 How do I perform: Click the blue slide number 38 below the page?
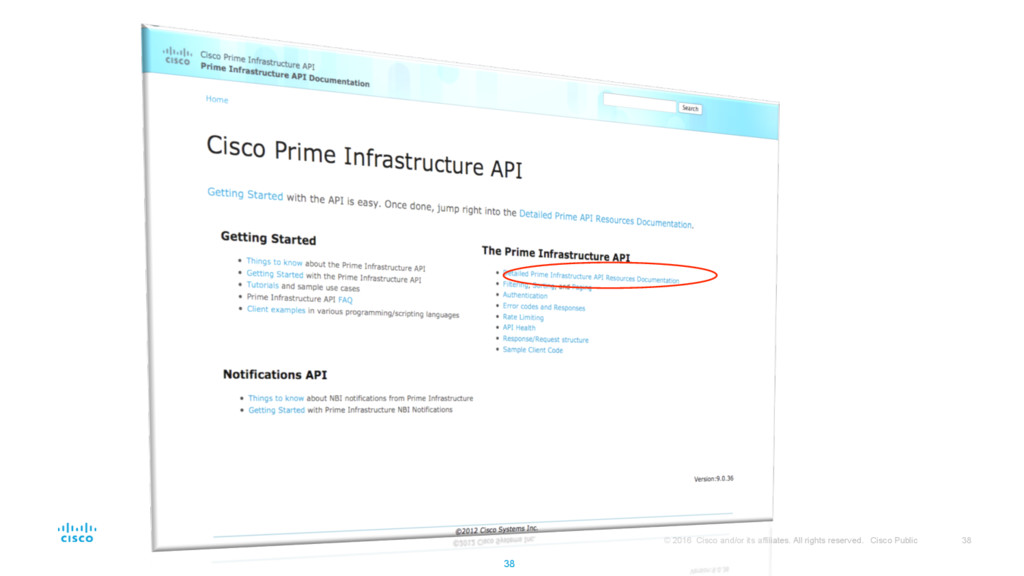[x=509, y=564]
